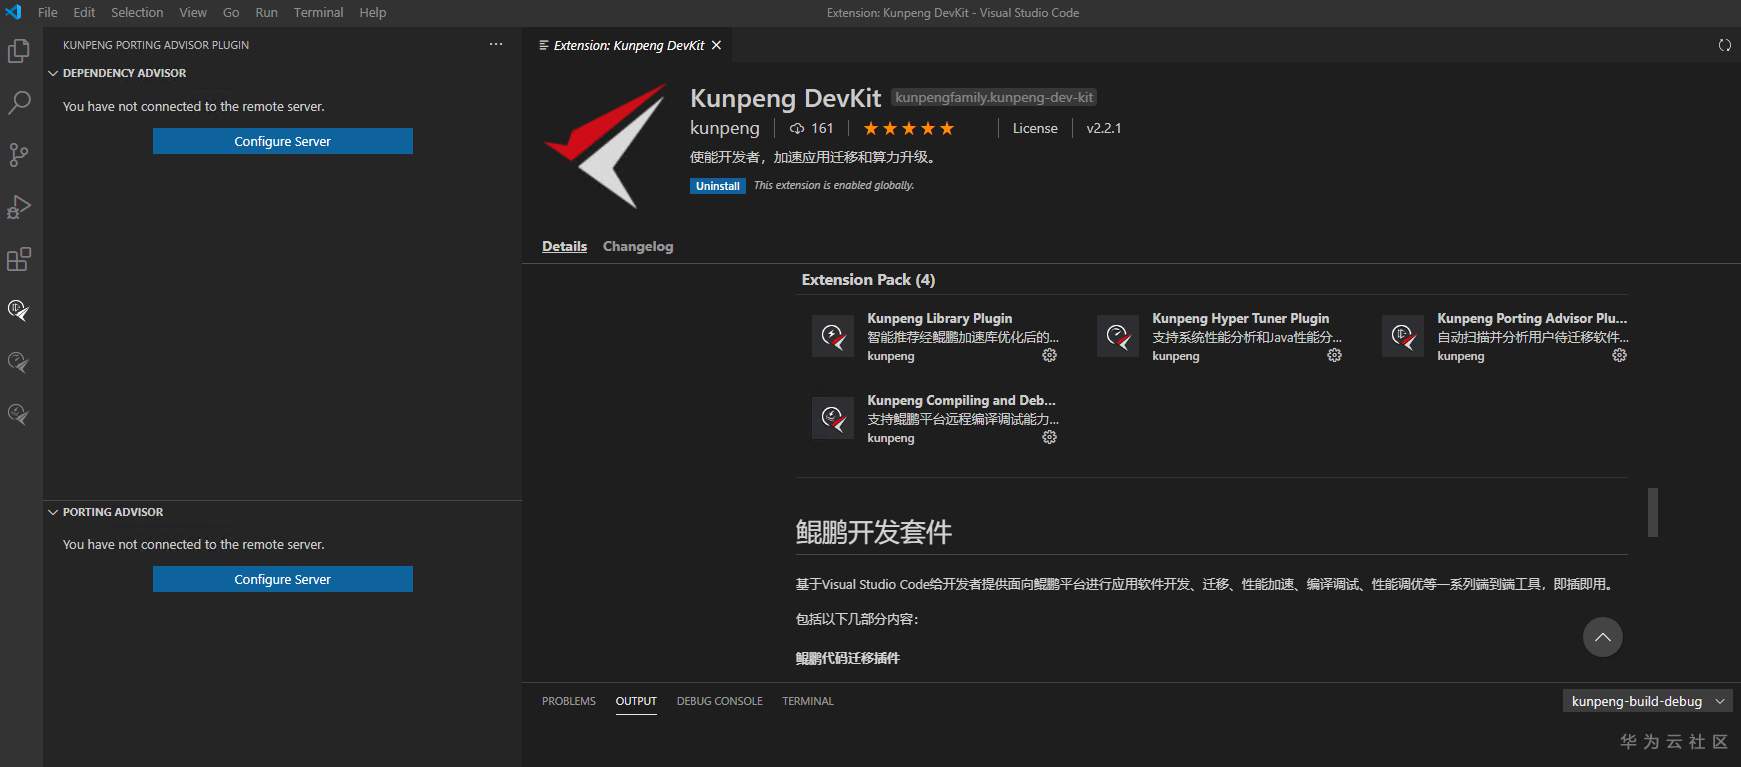The width and height of the screenshot is (1741, 767).
Task: Click the Kunpeng DevKit extension logo
Action: (606, 146)
